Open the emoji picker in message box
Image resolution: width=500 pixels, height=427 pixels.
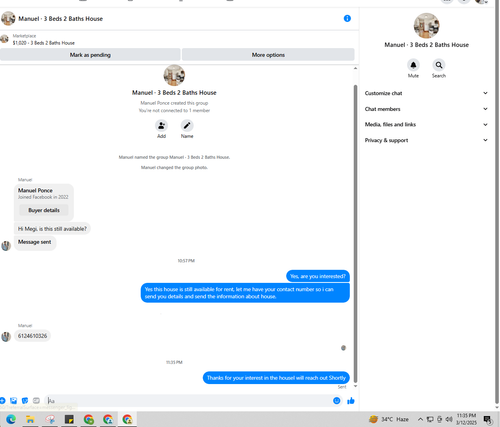[337, 401]
